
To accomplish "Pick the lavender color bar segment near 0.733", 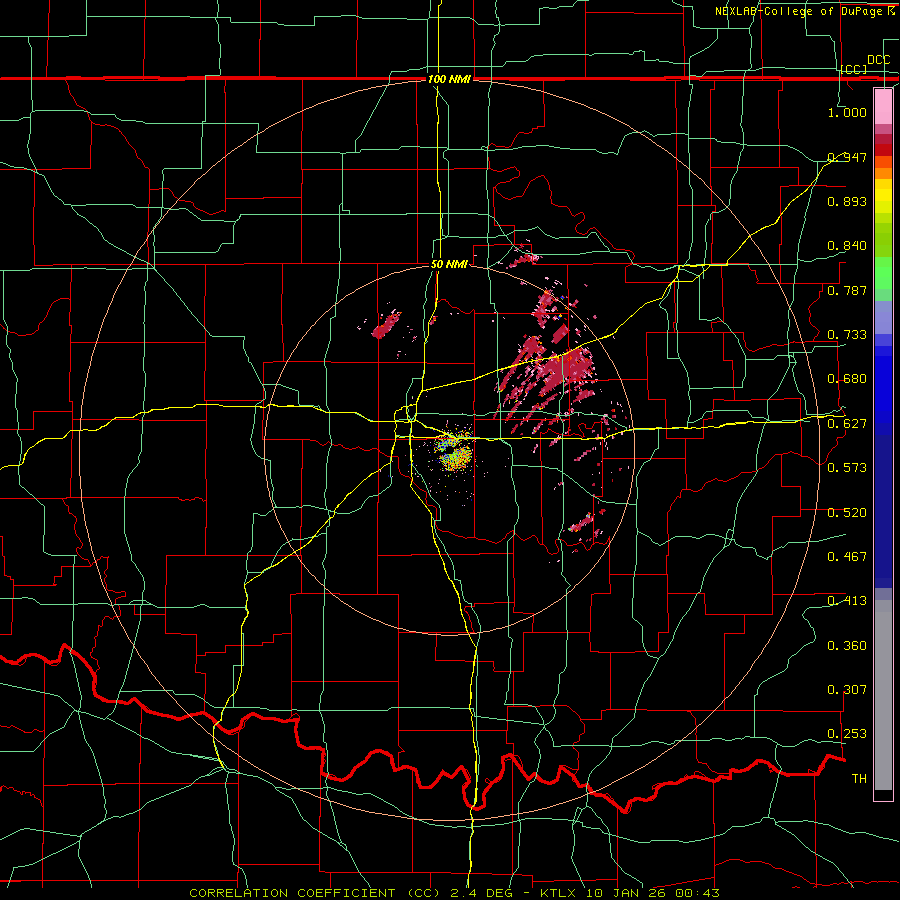I will pyautogui.click(x=883, y=317).
